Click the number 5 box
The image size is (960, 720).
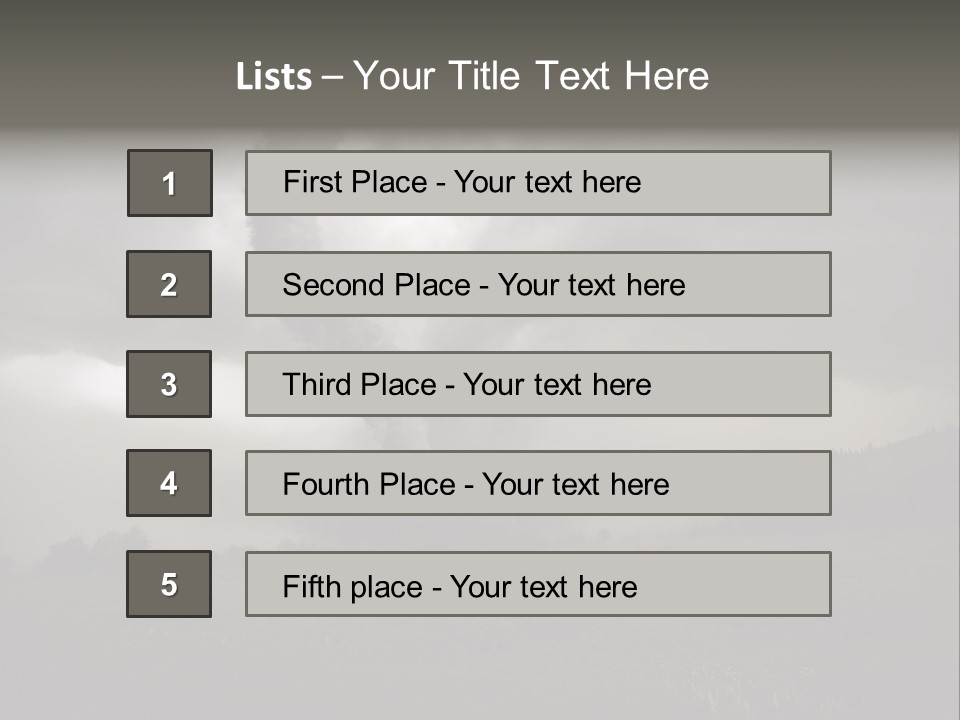169,584
